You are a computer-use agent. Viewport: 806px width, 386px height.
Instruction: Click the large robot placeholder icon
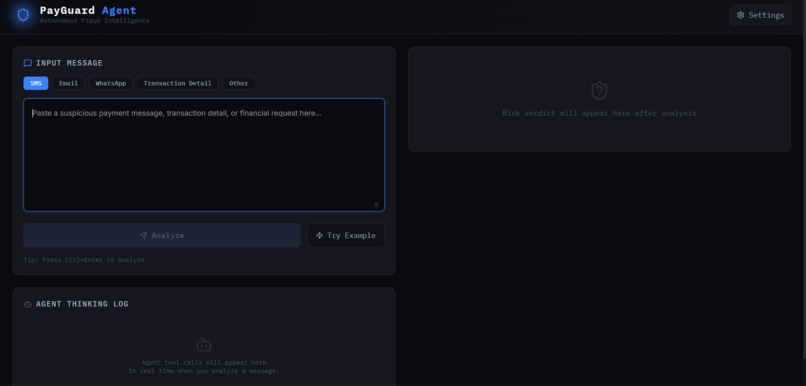[204, 345]
